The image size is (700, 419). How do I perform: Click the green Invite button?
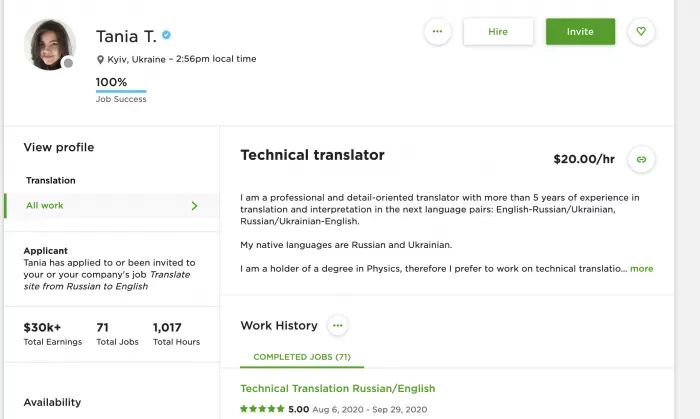[x=580, y=32]
